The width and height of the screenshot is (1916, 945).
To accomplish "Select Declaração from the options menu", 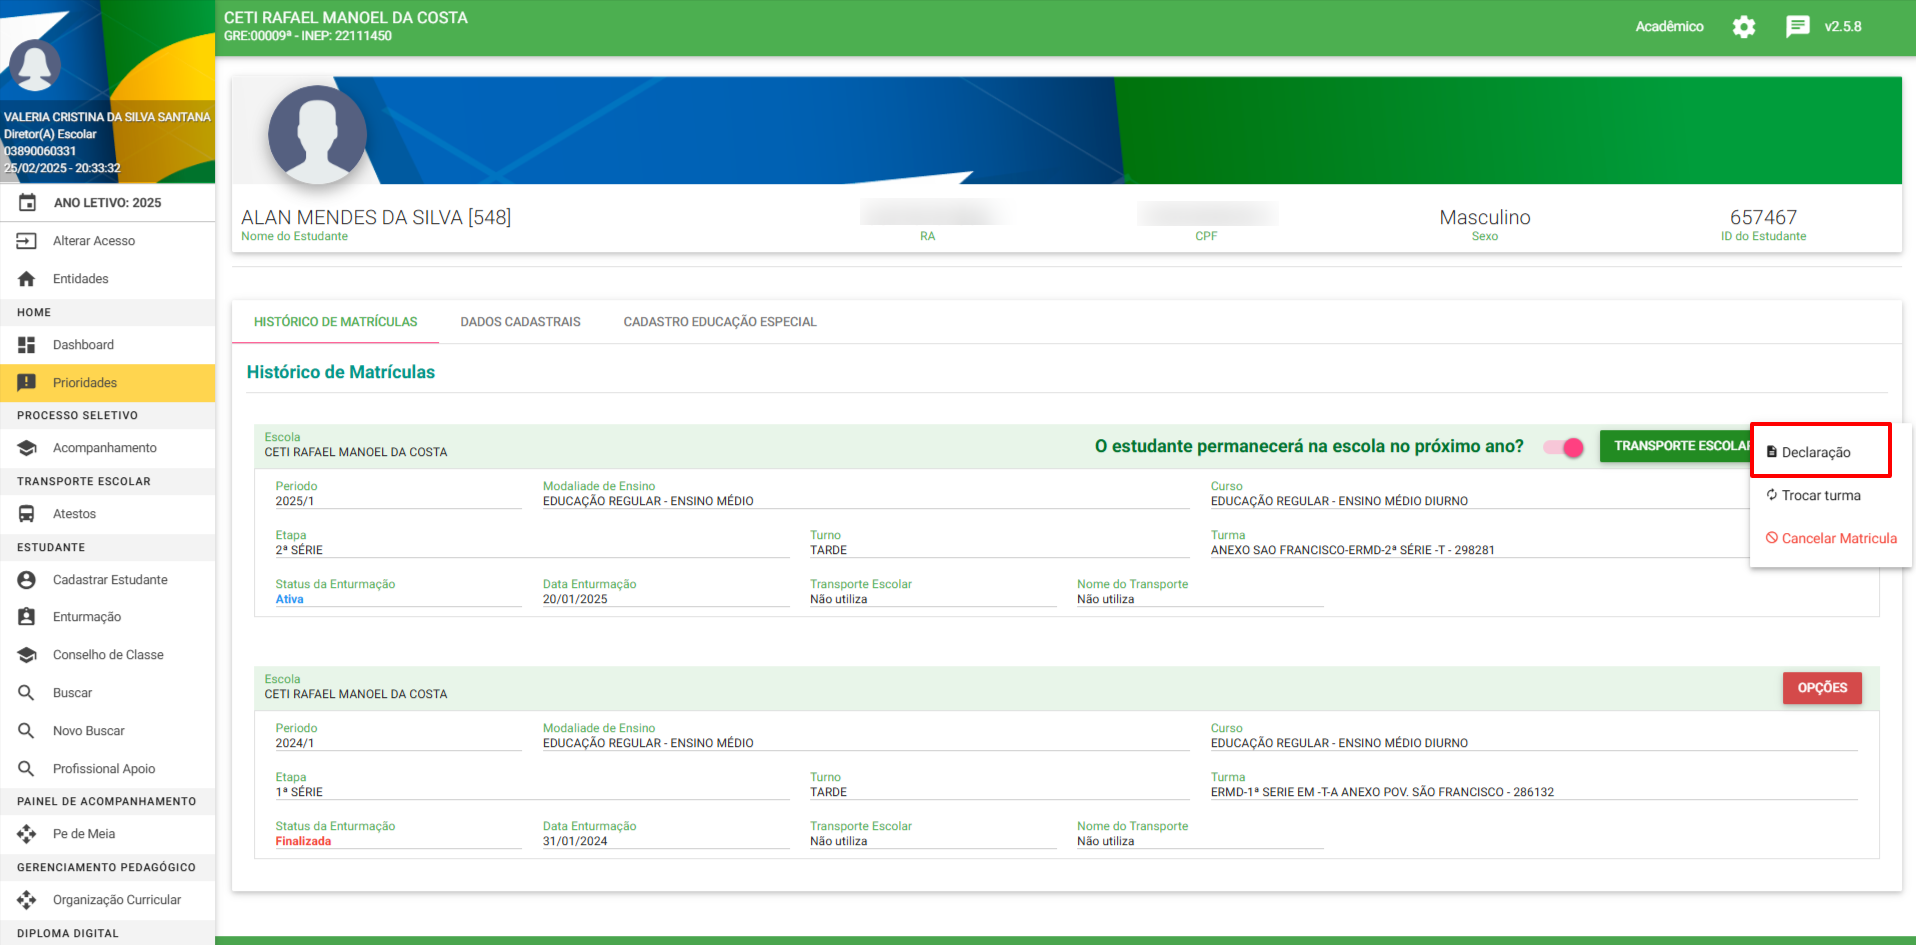I will click(1815, 452).
